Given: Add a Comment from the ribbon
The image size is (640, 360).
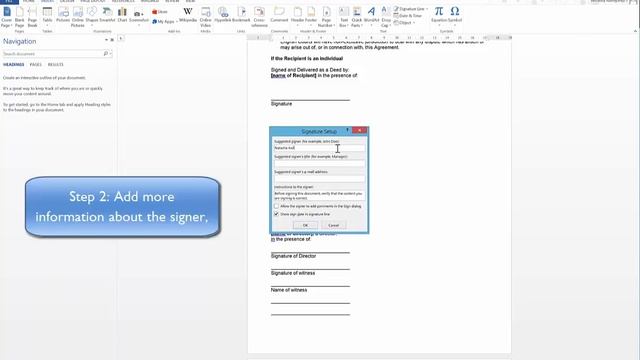Looking at the screenshot, I should [x=279, y=15].
